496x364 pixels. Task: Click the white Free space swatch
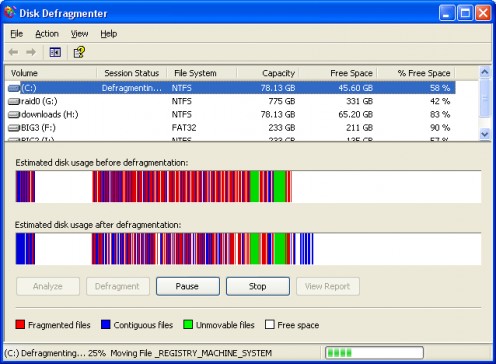coord(270,324)
